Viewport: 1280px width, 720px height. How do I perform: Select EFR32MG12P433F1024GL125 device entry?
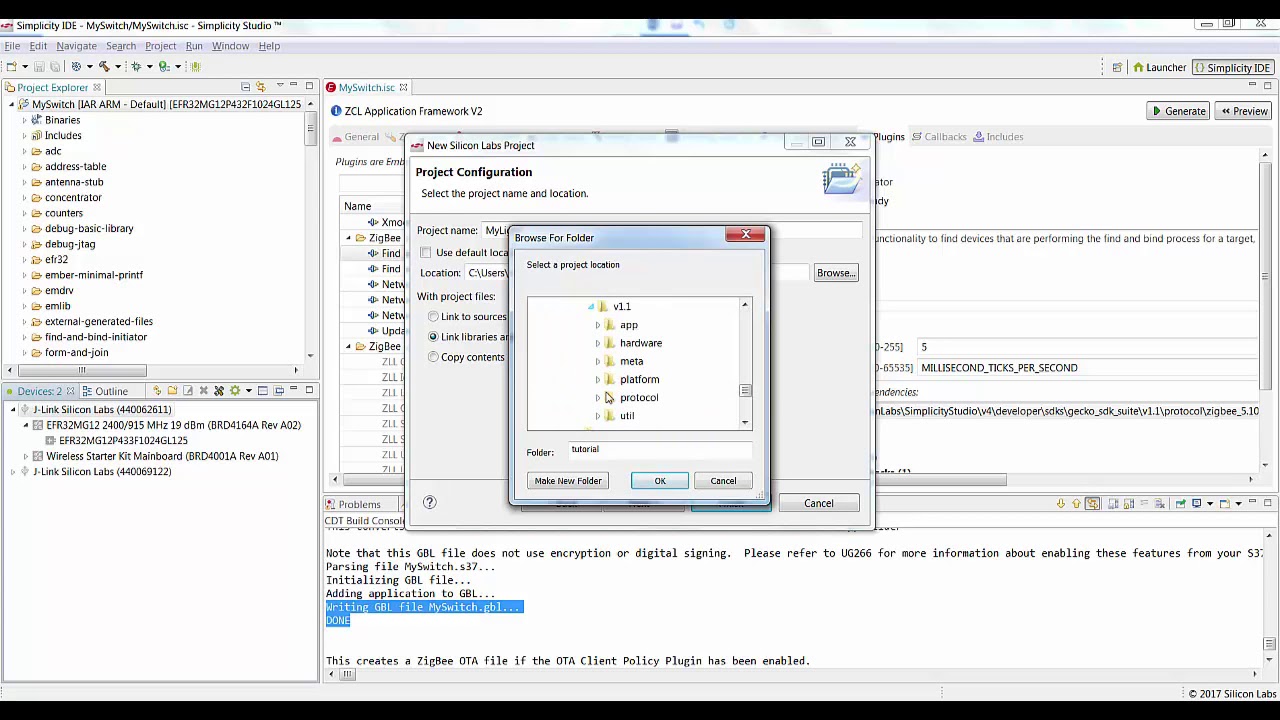123,441
